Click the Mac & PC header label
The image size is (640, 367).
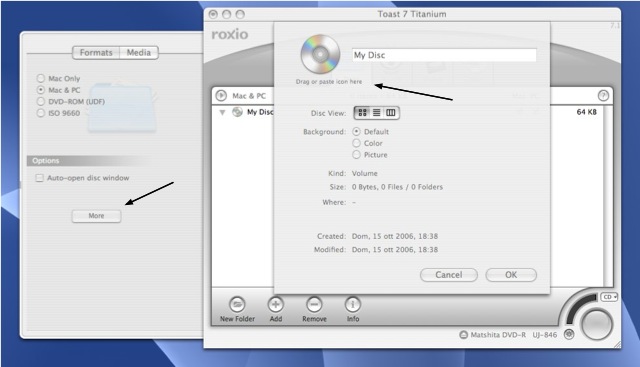(x=249, y=96)
